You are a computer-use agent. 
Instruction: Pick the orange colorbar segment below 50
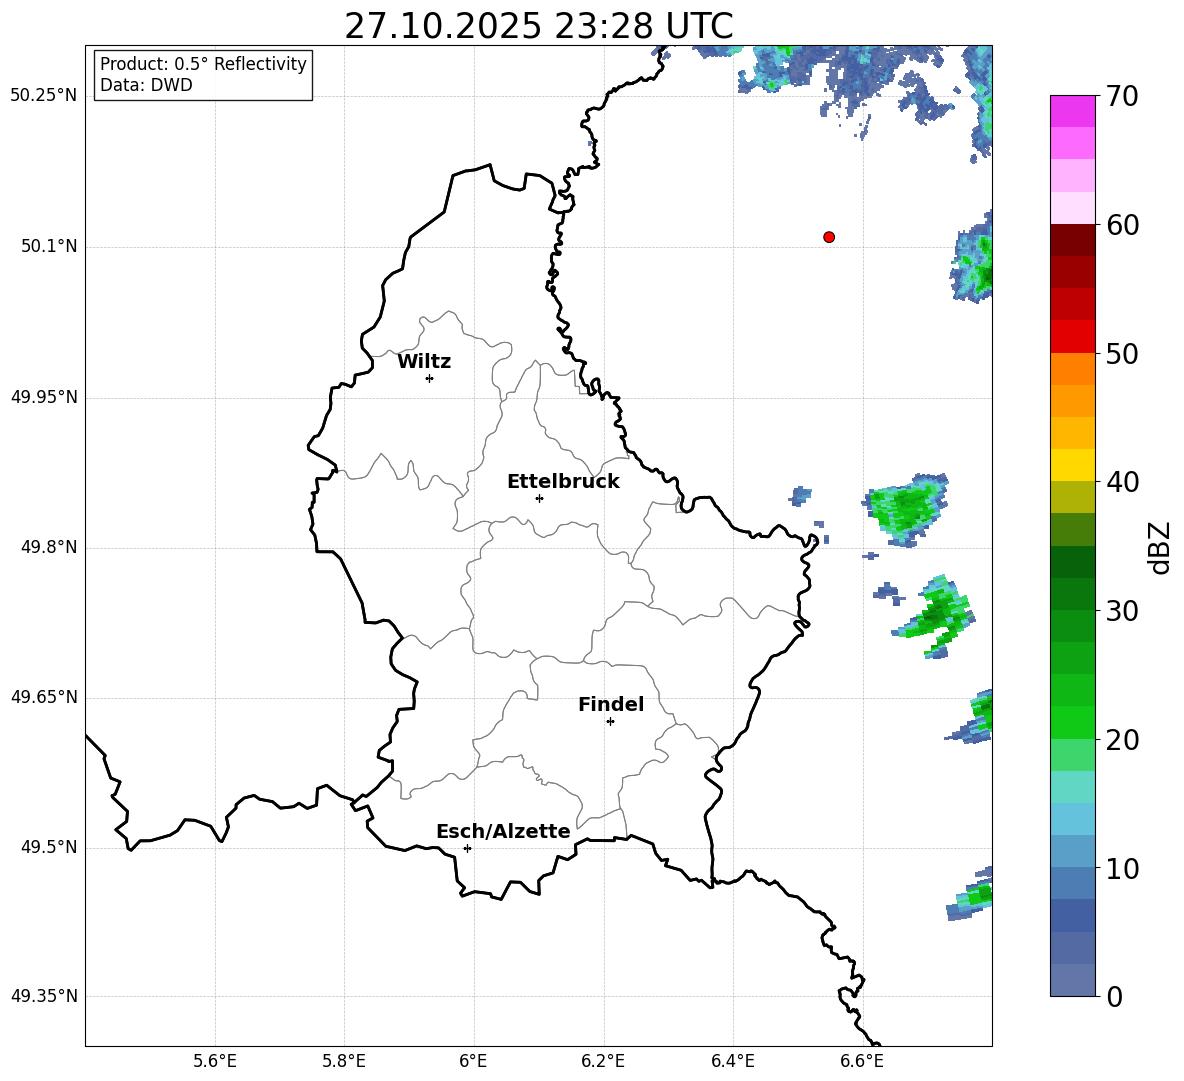[1073, 369]
